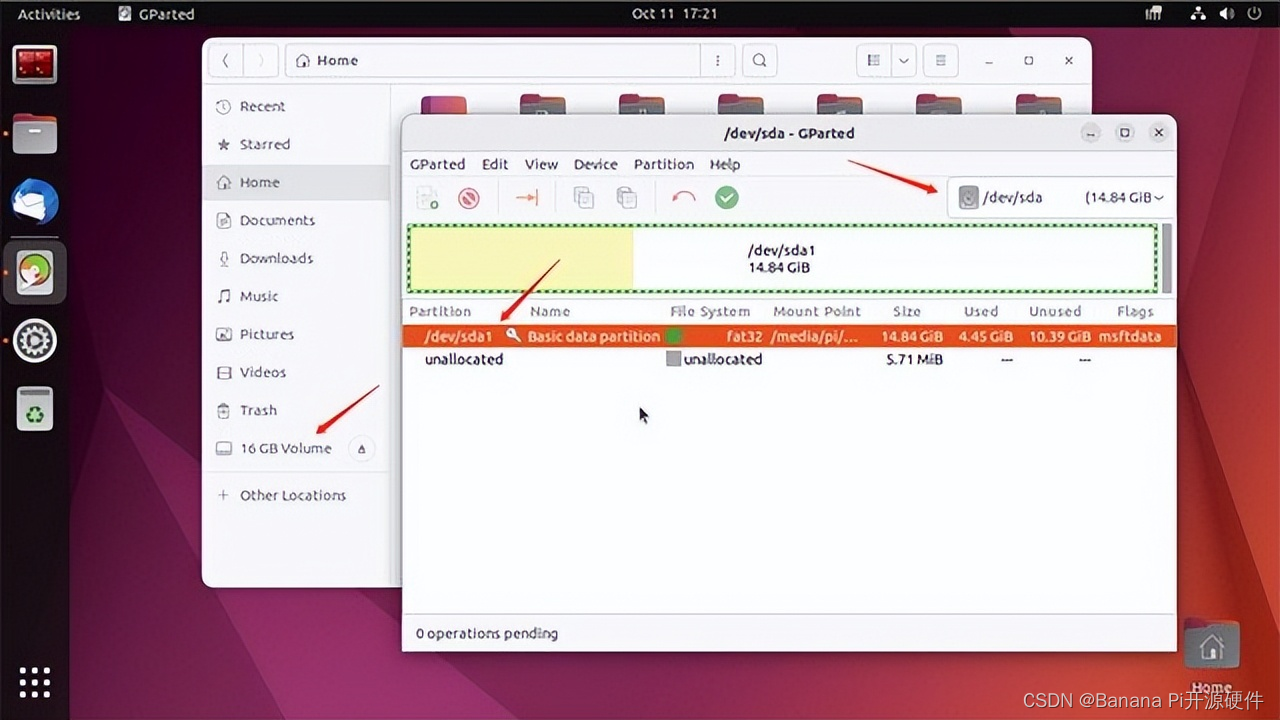Image resolution: width=1280 pixels, height=720 pixels.
Task: Click the Delete partition toolbar icon
Action: pos(469,198)
